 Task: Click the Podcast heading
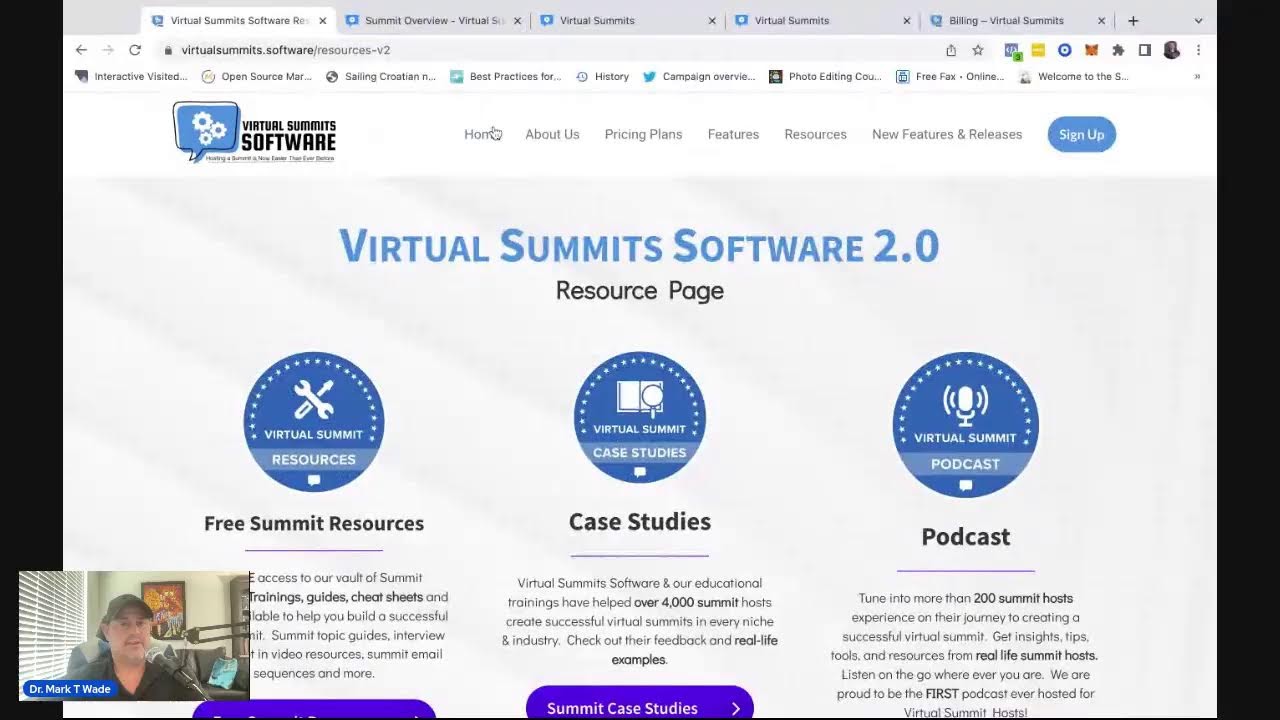click(x=966, y=536)
